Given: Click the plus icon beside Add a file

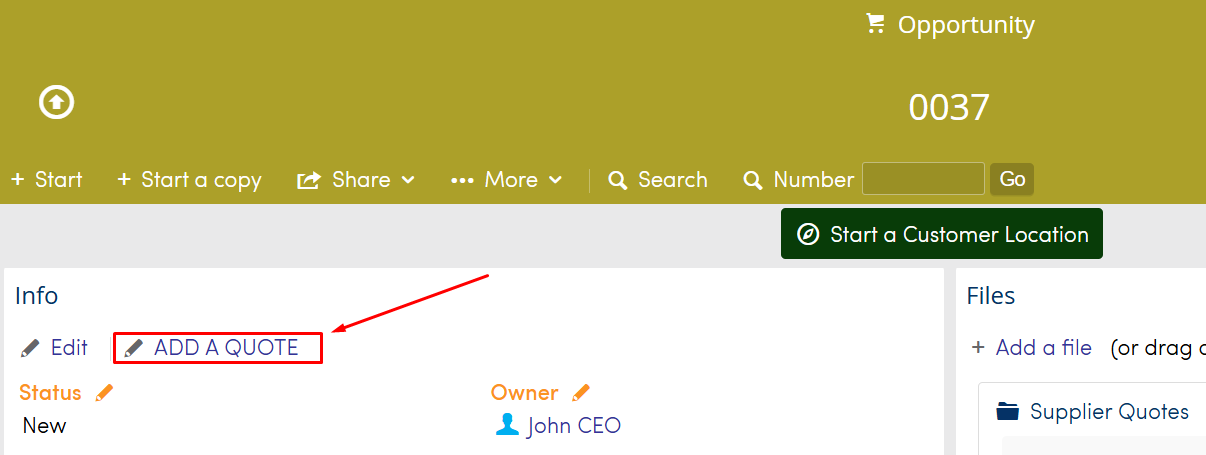Looking at the screenshot, I should tap(978, 348).
